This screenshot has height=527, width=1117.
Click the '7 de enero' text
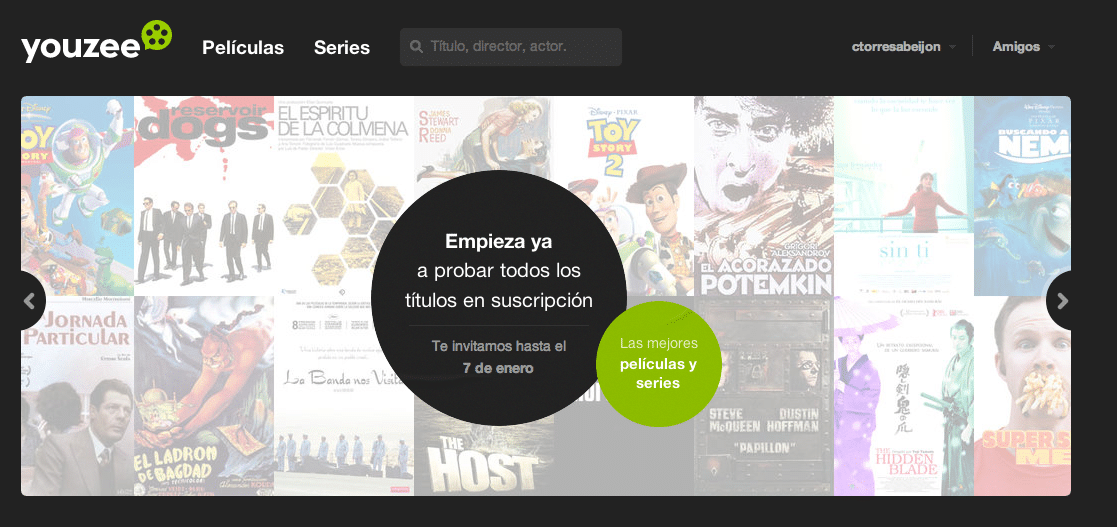pyautogui.click(x=498, y=368)
